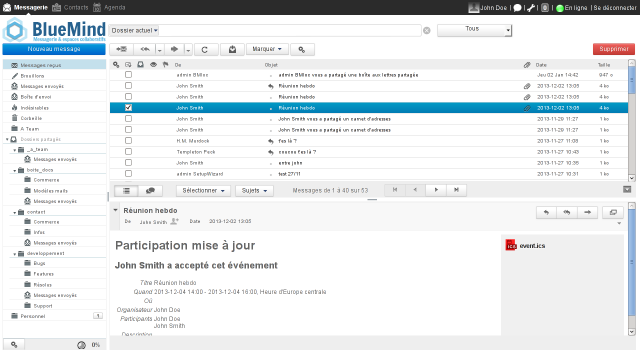Check the 'entre john' message checkbox
640x360 pixels.
(128, 163)
